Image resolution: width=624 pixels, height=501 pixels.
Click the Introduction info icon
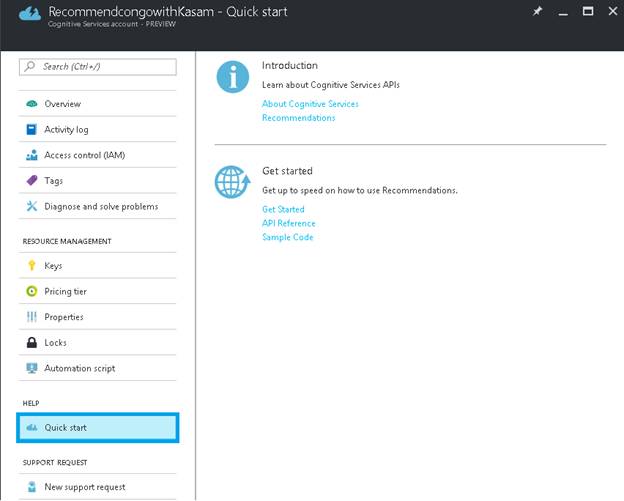(x=232, y=77)
